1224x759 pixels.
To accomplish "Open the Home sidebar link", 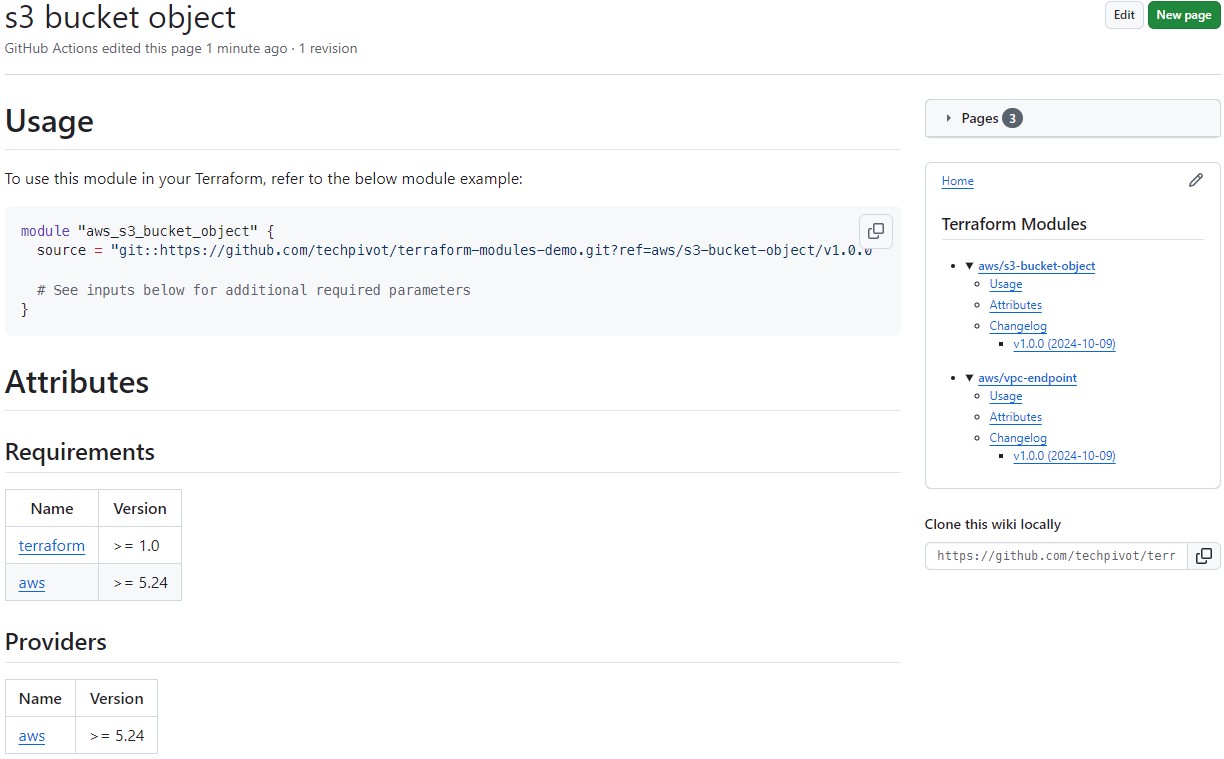I will tap(957, 181).
